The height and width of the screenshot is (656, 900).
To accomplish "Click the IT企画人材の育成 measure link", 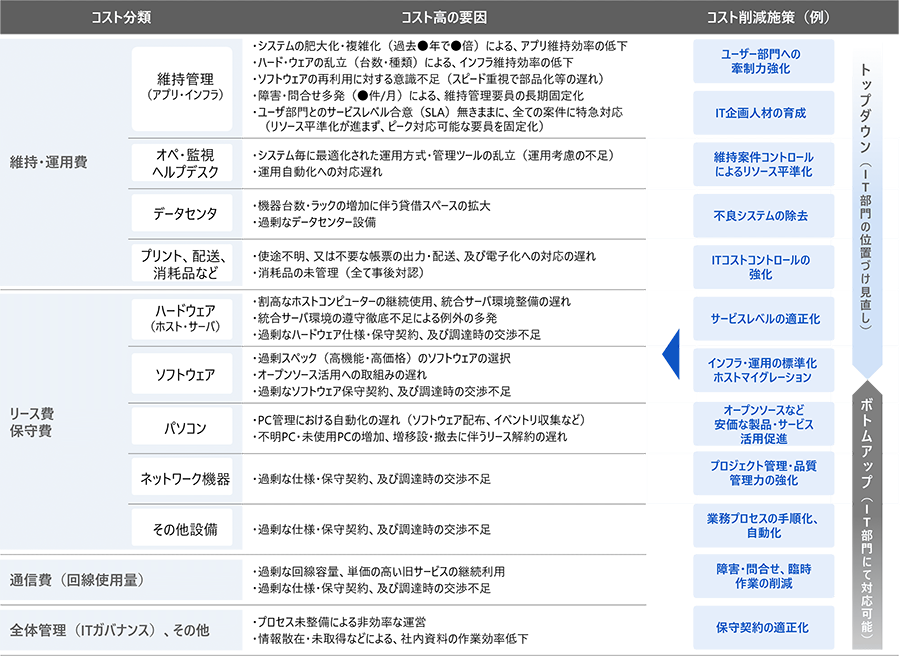I will pyautogui.click(x=762, y=113).
